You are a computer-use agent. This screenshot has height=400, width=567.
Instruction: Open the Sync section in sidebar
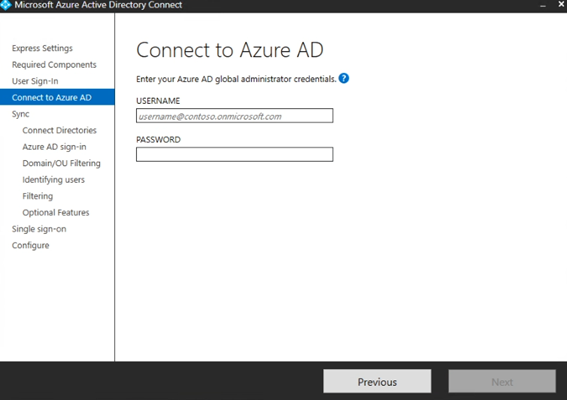point(20,114)
